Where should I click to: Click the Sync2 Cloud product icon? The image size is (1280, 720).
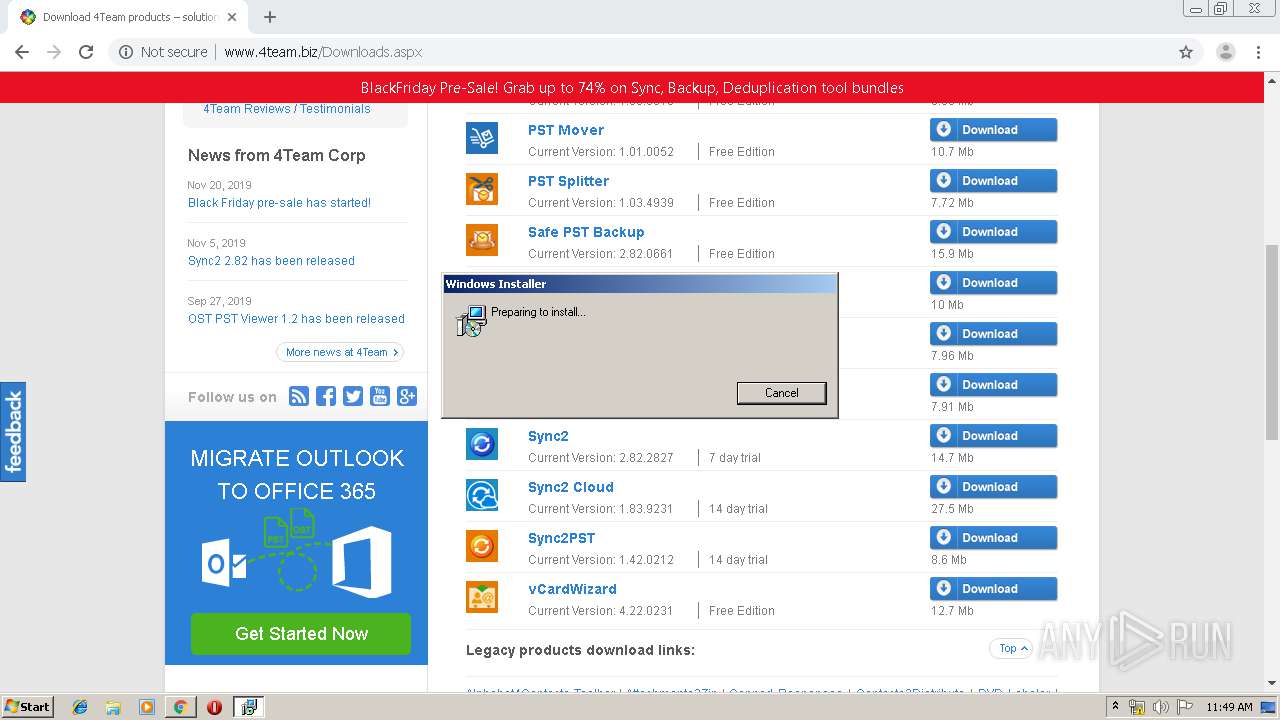coord(482,495)
